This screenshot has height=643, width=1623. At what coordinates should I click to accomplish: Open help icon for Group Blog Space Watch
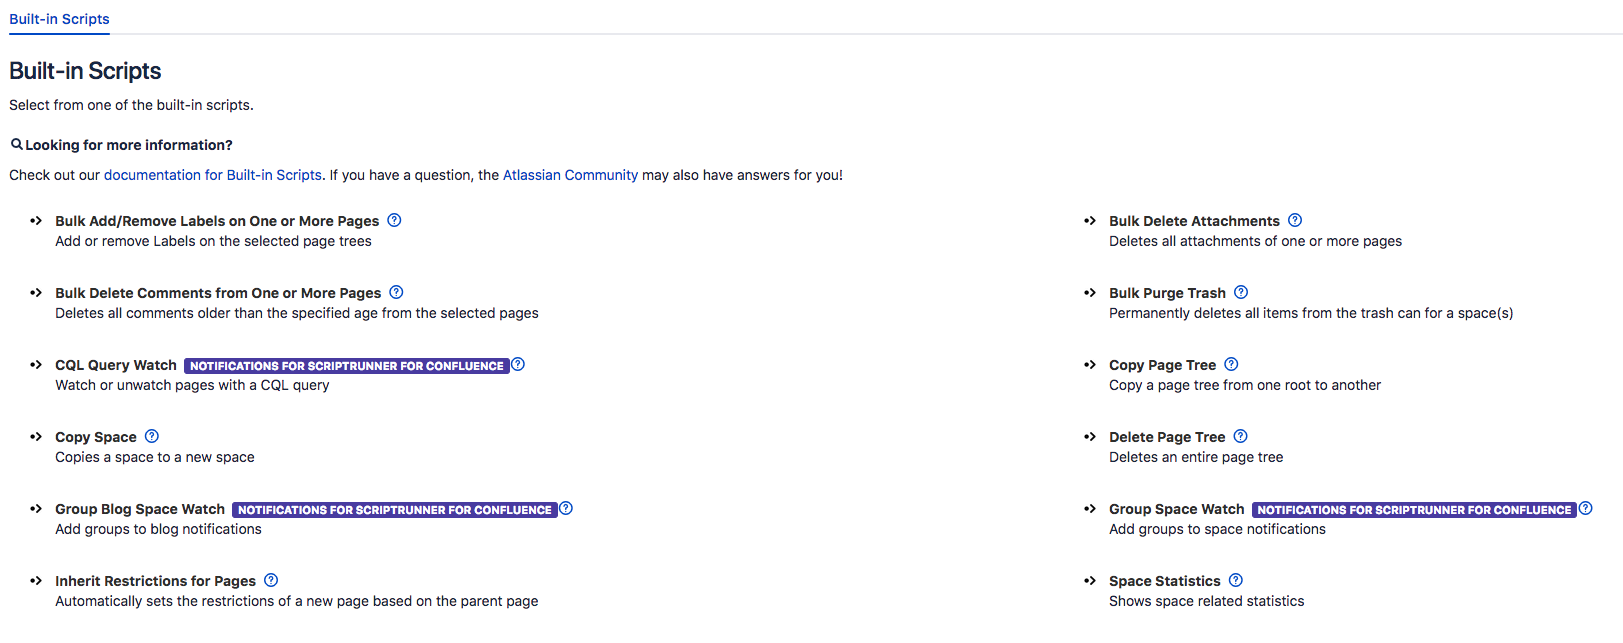click(x=566, y=508)
